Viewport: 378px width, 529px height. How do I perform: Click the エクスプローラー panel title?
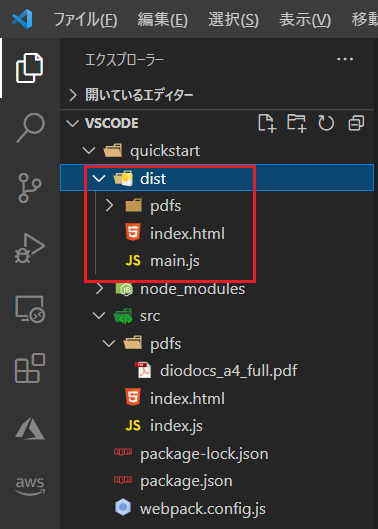(125, 60)
